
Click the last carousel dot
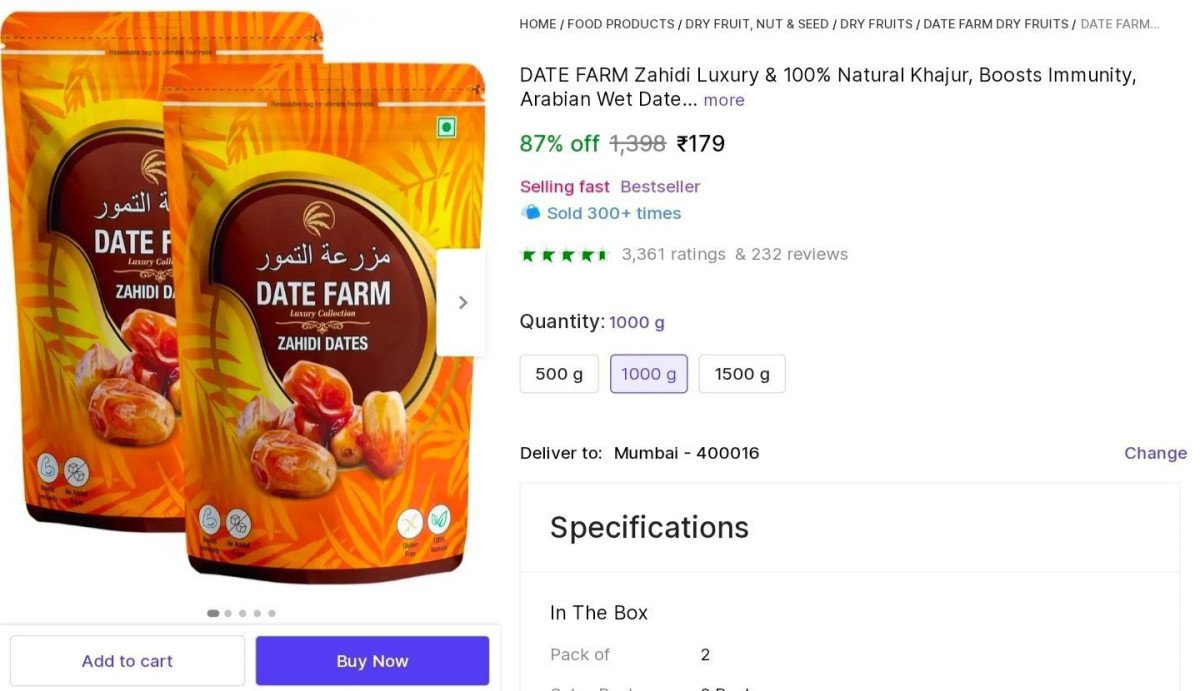coord(271,613)
